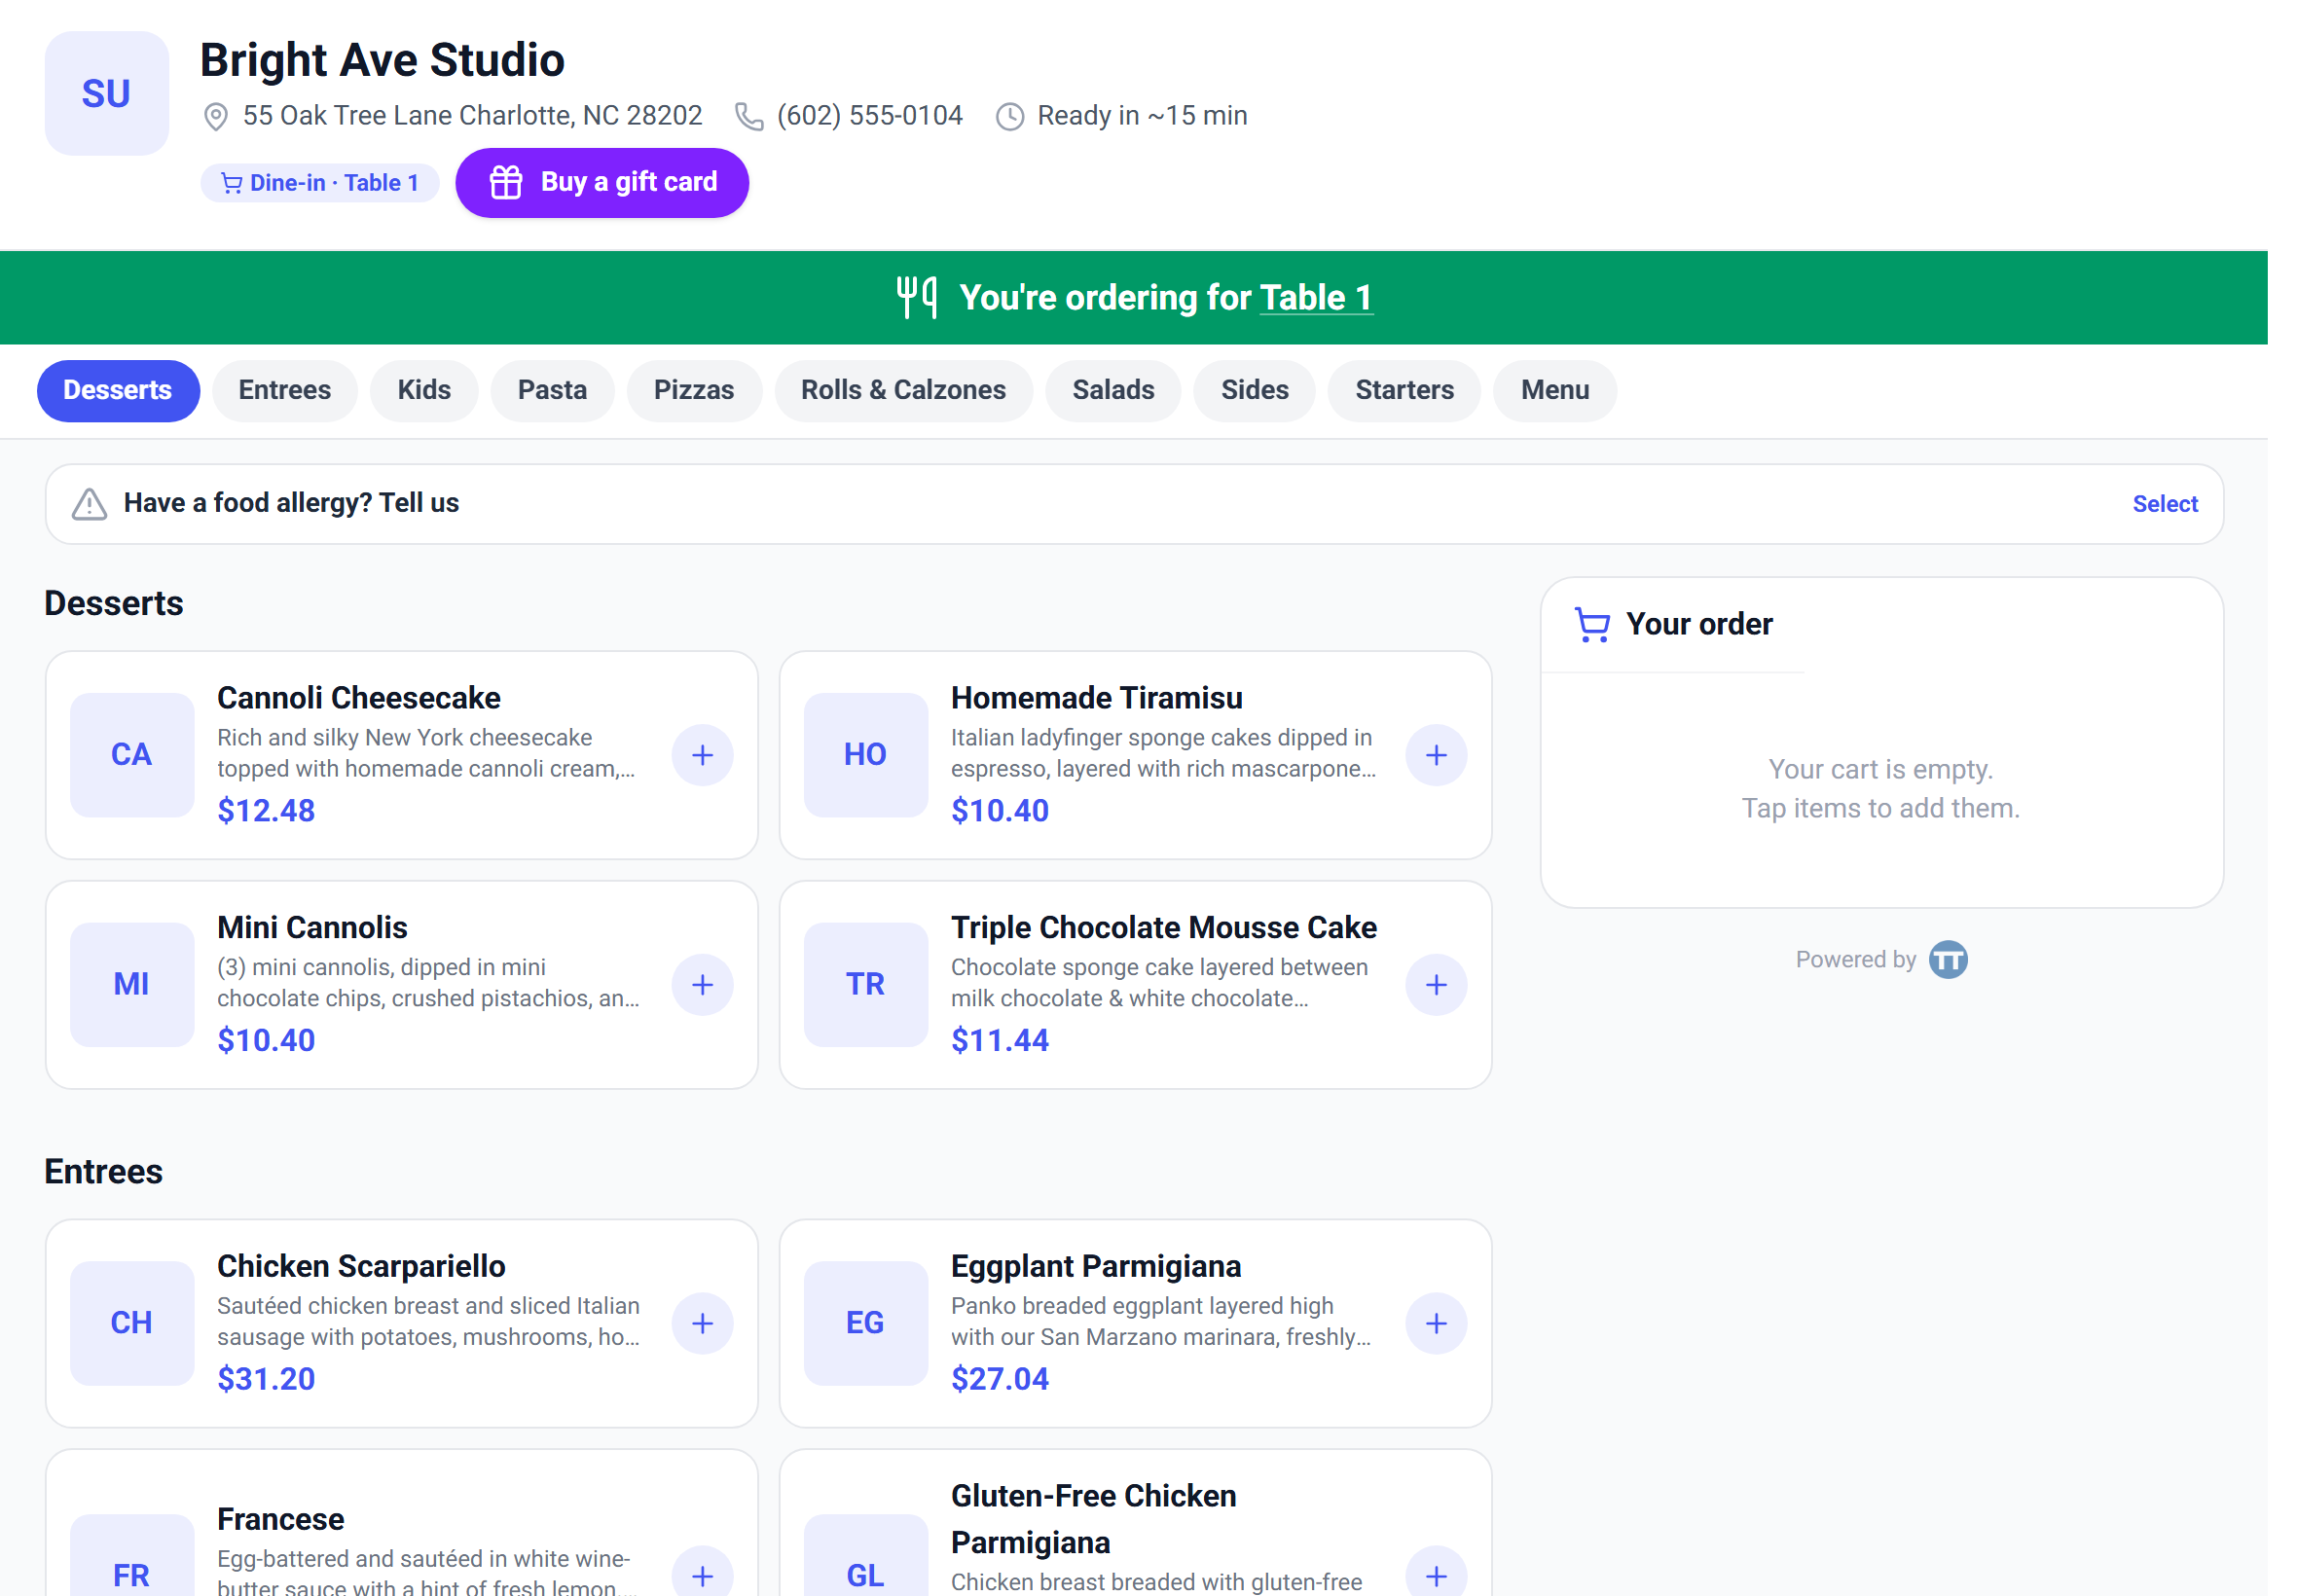The width and height of the screenshot is (2297, 1596).
Task: Add Triple Chocolate Mousse Cake plus icon
Action: 1436,985
